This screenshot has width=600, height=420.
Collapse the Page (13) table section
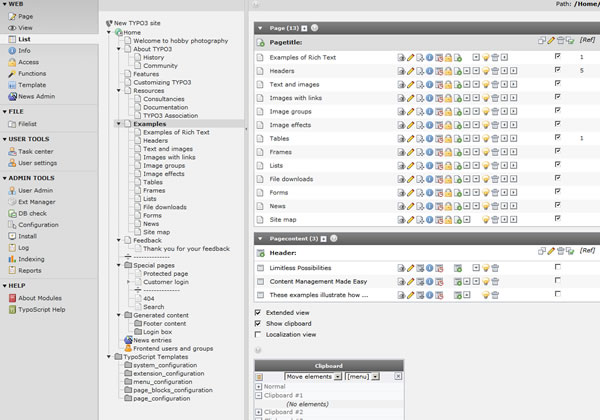point(261,28)
